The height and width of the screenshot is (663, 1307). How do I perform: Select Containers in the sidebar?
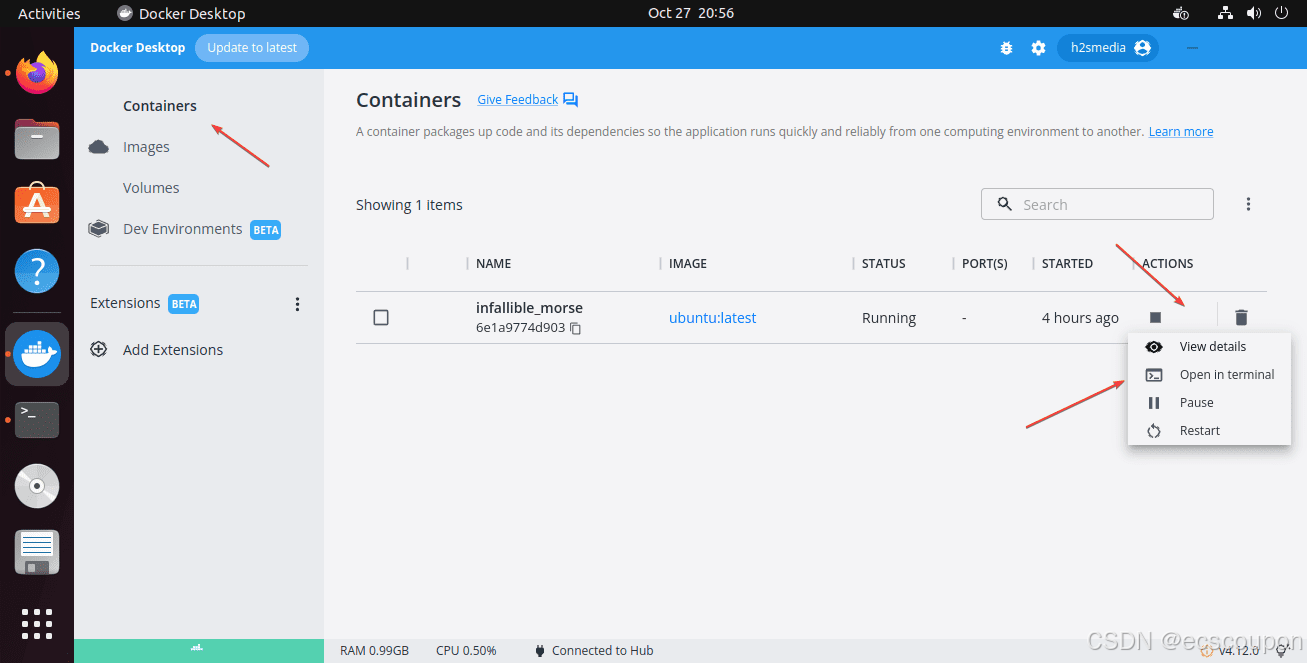[x=160, y=106]
